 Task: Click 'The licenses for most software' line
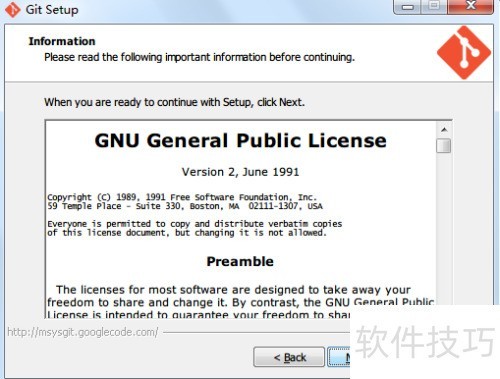[233, 290]
